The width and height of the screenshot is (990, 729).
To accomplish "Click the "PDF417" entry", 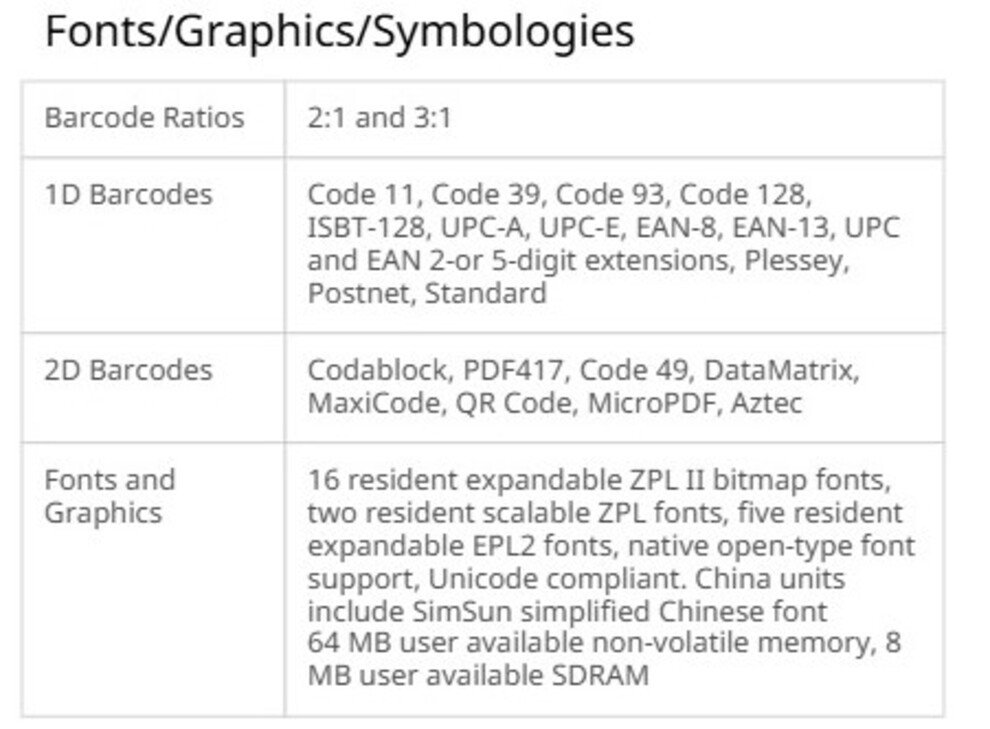I will [x=513, y=370].
